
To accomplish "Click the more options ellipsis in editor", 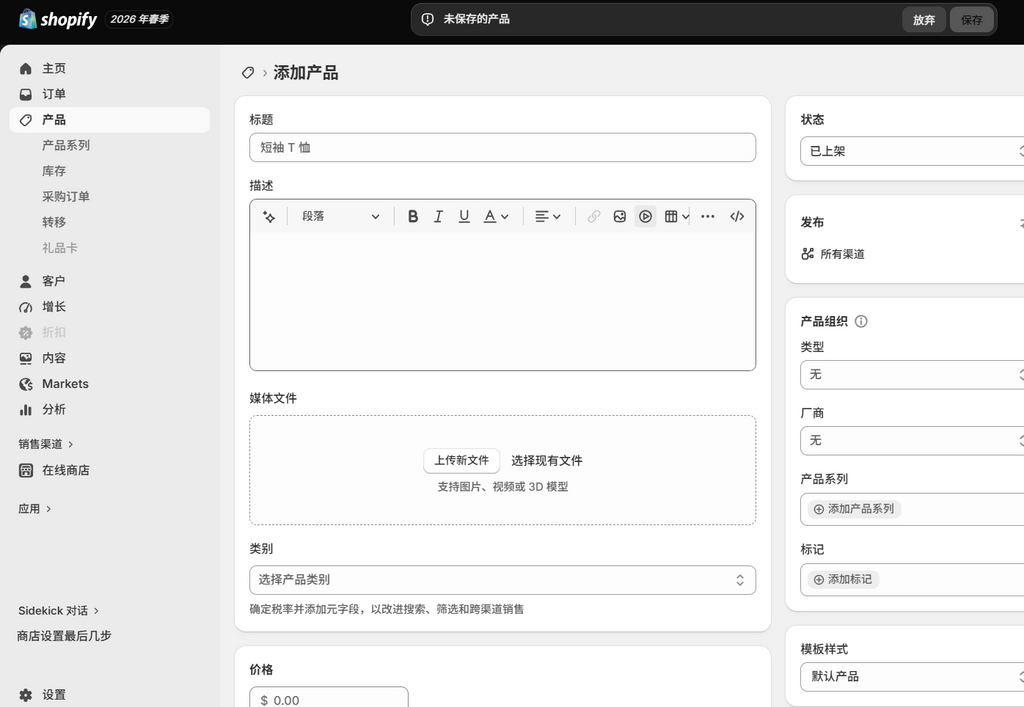I will (707, 217).
